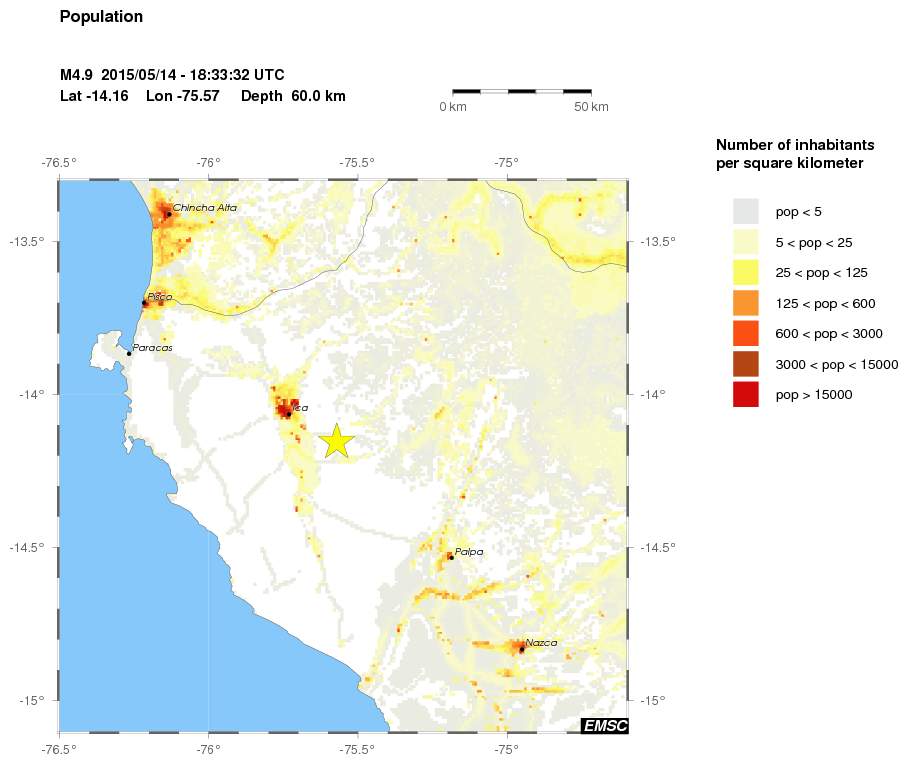Click the Pisco city marker dot
Screen dimensions: 908x764
click(x=145, y=302)
